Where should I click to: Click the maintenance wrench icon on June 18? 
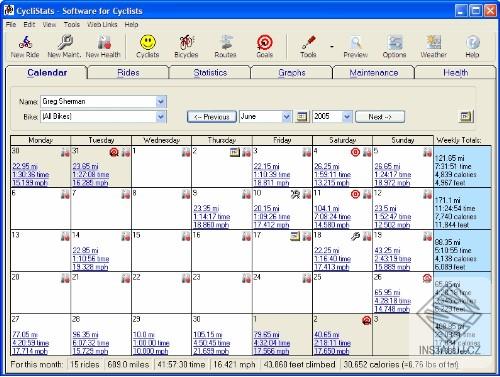(355, 236)
